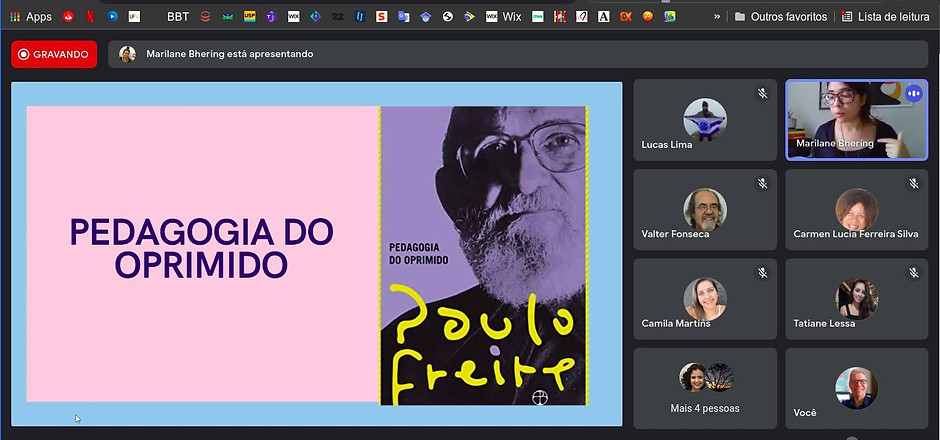Open the Apps shortcut in bookmarks bar
This screenshot has height=440, width=940.
(31, 17)
